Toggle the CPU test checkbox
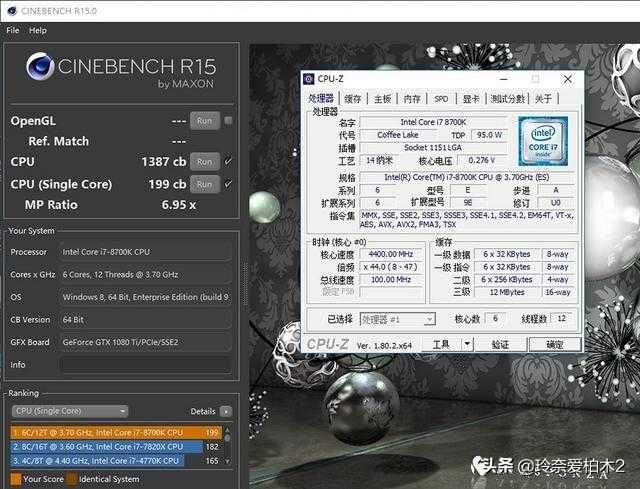Screen dimensions: 640x489 click(x=228, y=161)
